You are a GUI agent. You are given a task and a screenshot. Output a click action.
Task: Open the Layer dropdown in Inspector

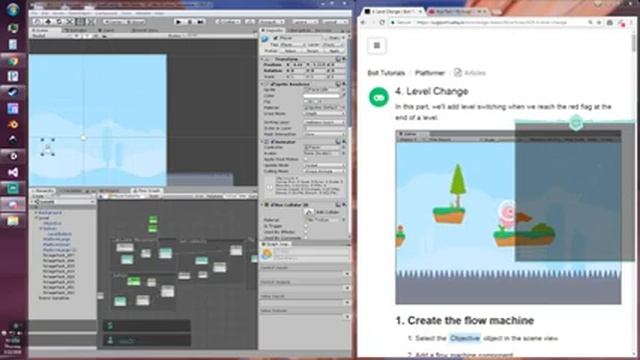(333, 44)
